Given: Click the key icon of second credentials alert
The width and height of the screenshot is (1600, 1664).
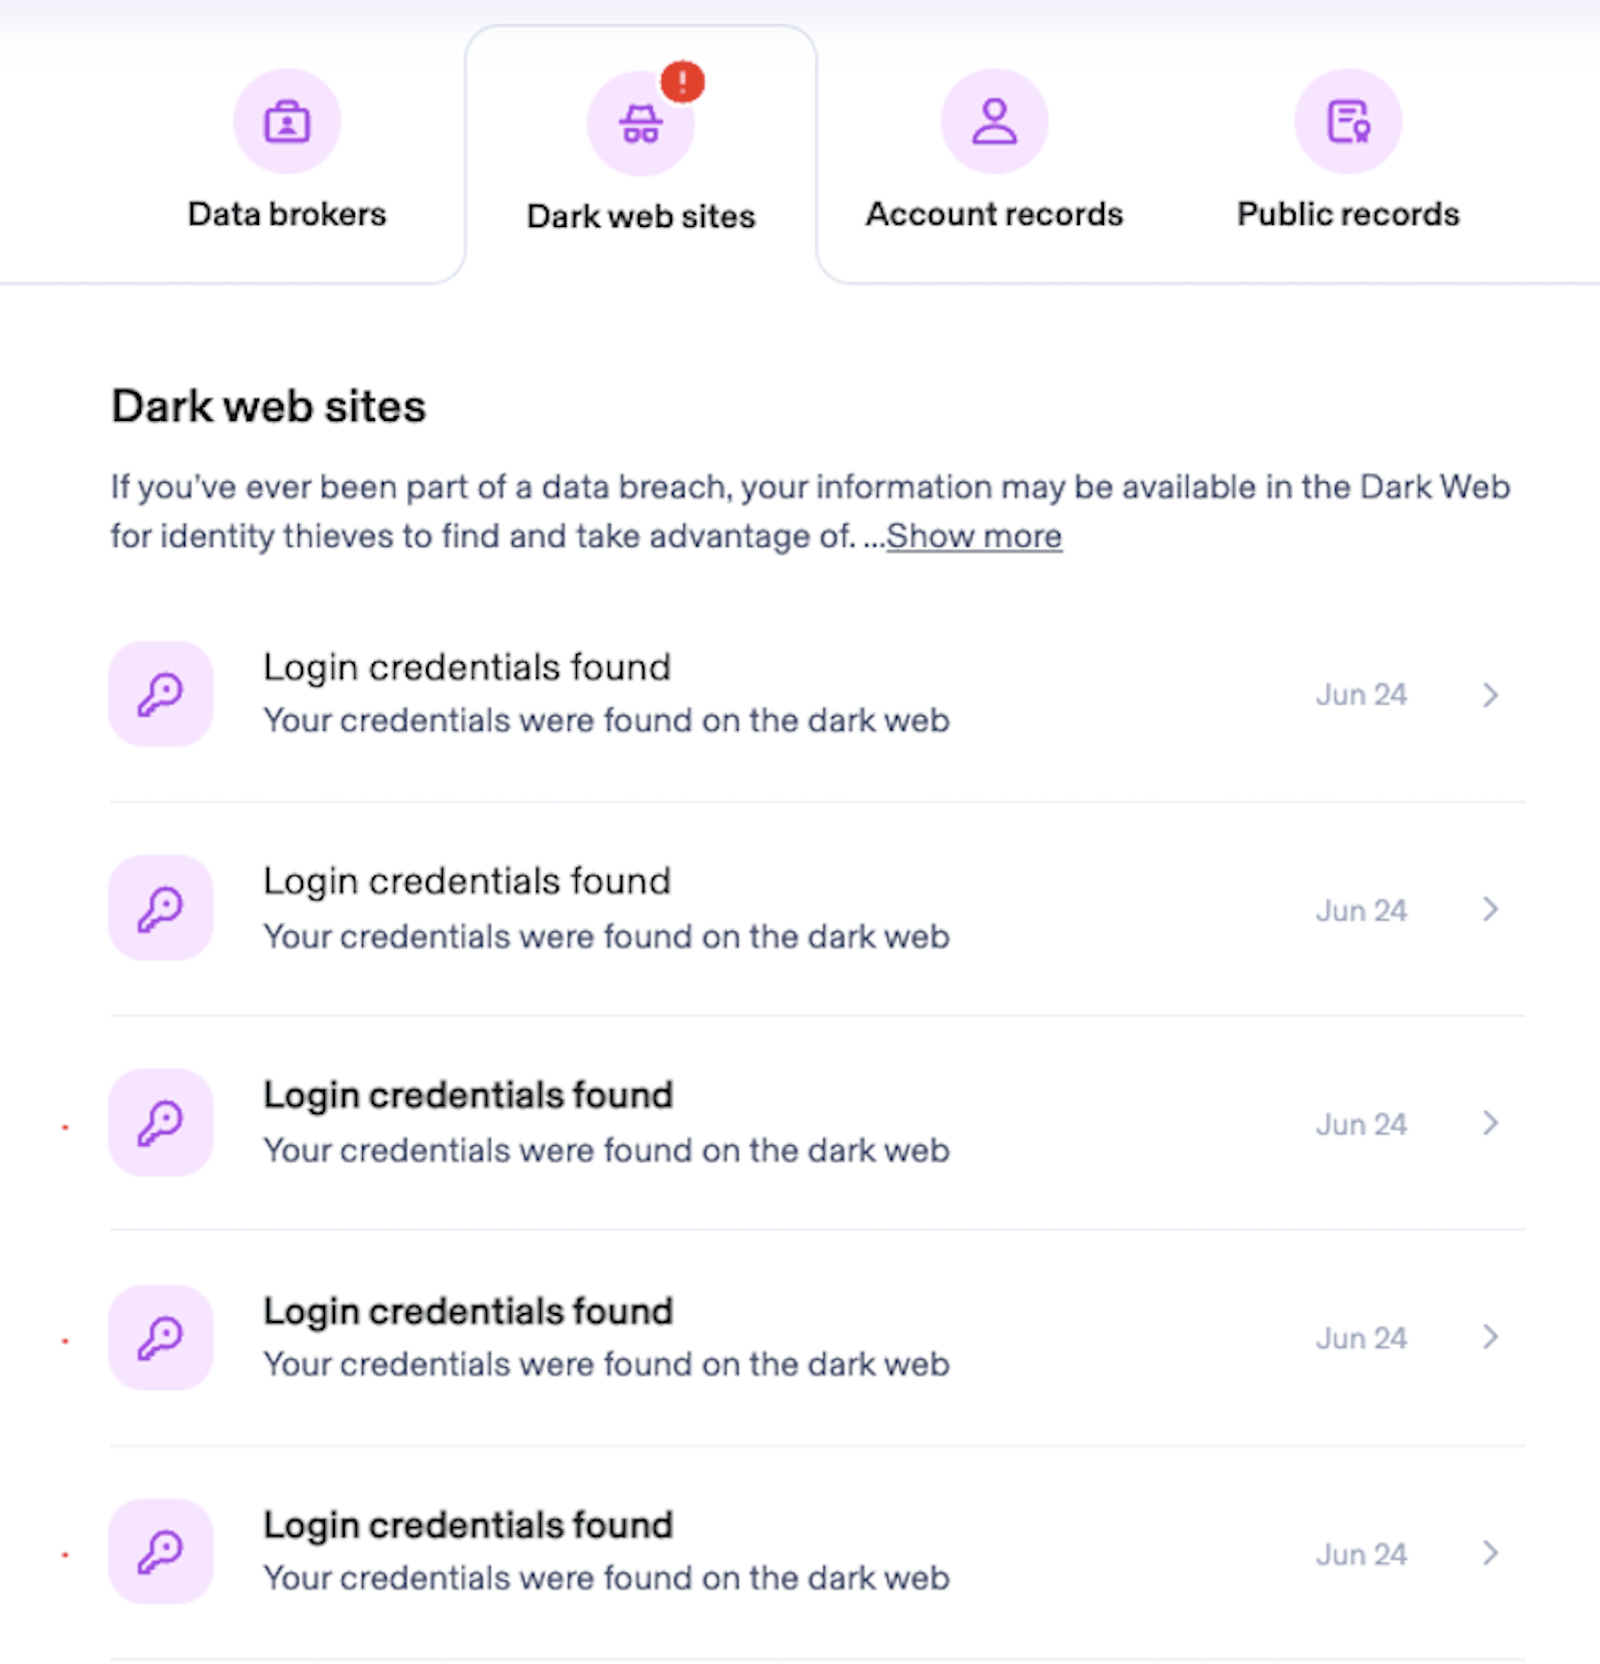Looking at the screenshot, I should (160, 908).
